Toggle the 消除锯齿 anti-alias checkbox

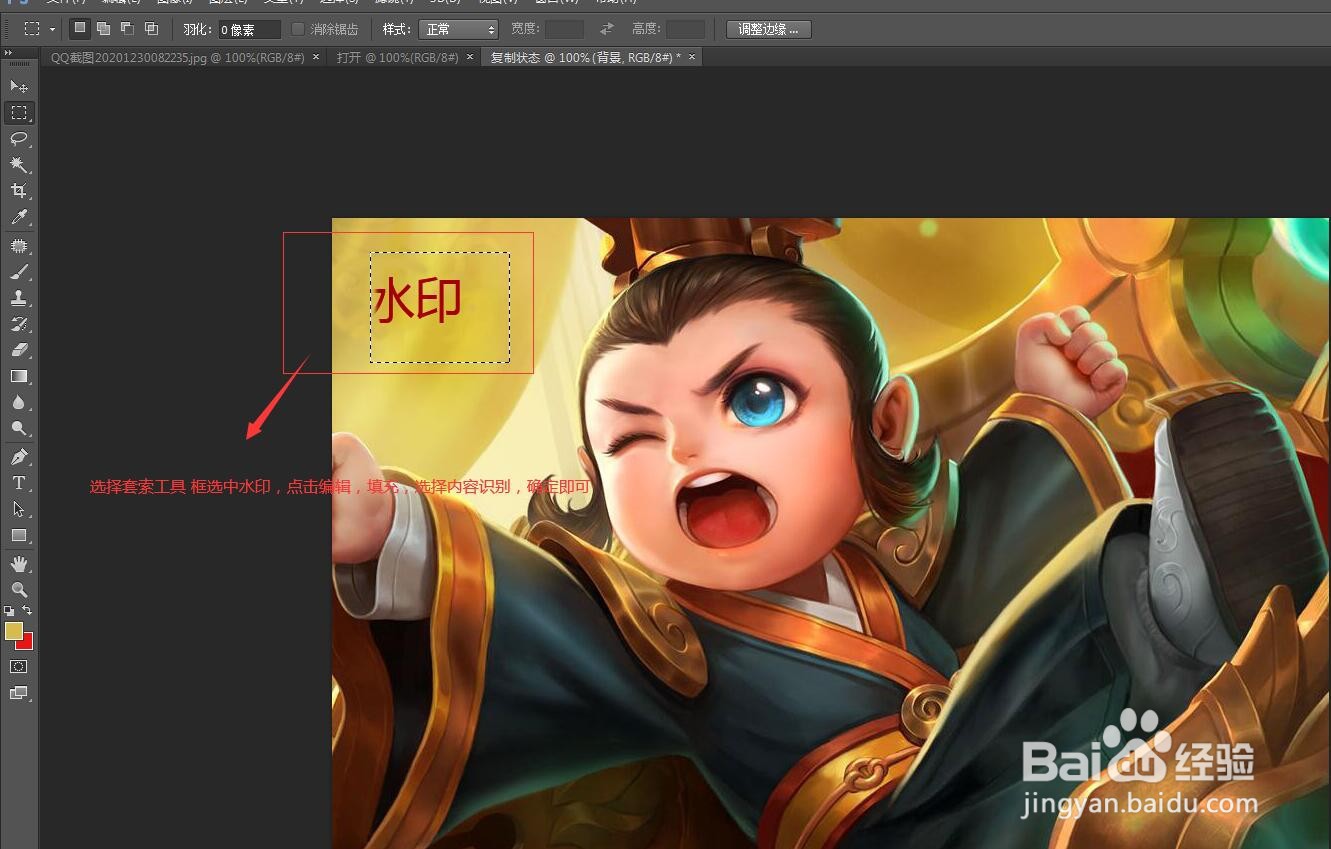pos(298,29)
